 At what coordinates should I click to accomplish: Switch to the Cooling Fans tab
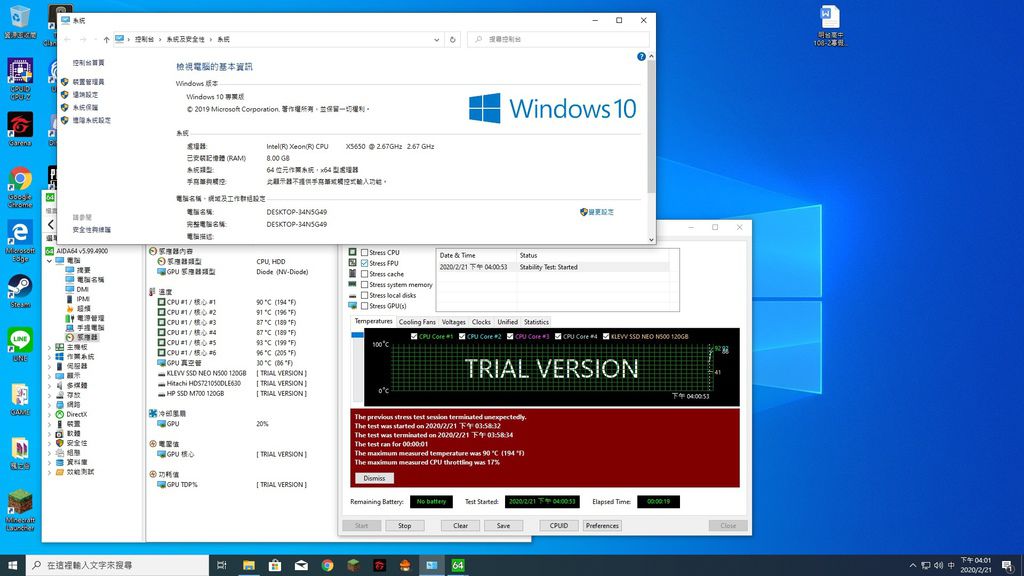(x=417, y=322)
